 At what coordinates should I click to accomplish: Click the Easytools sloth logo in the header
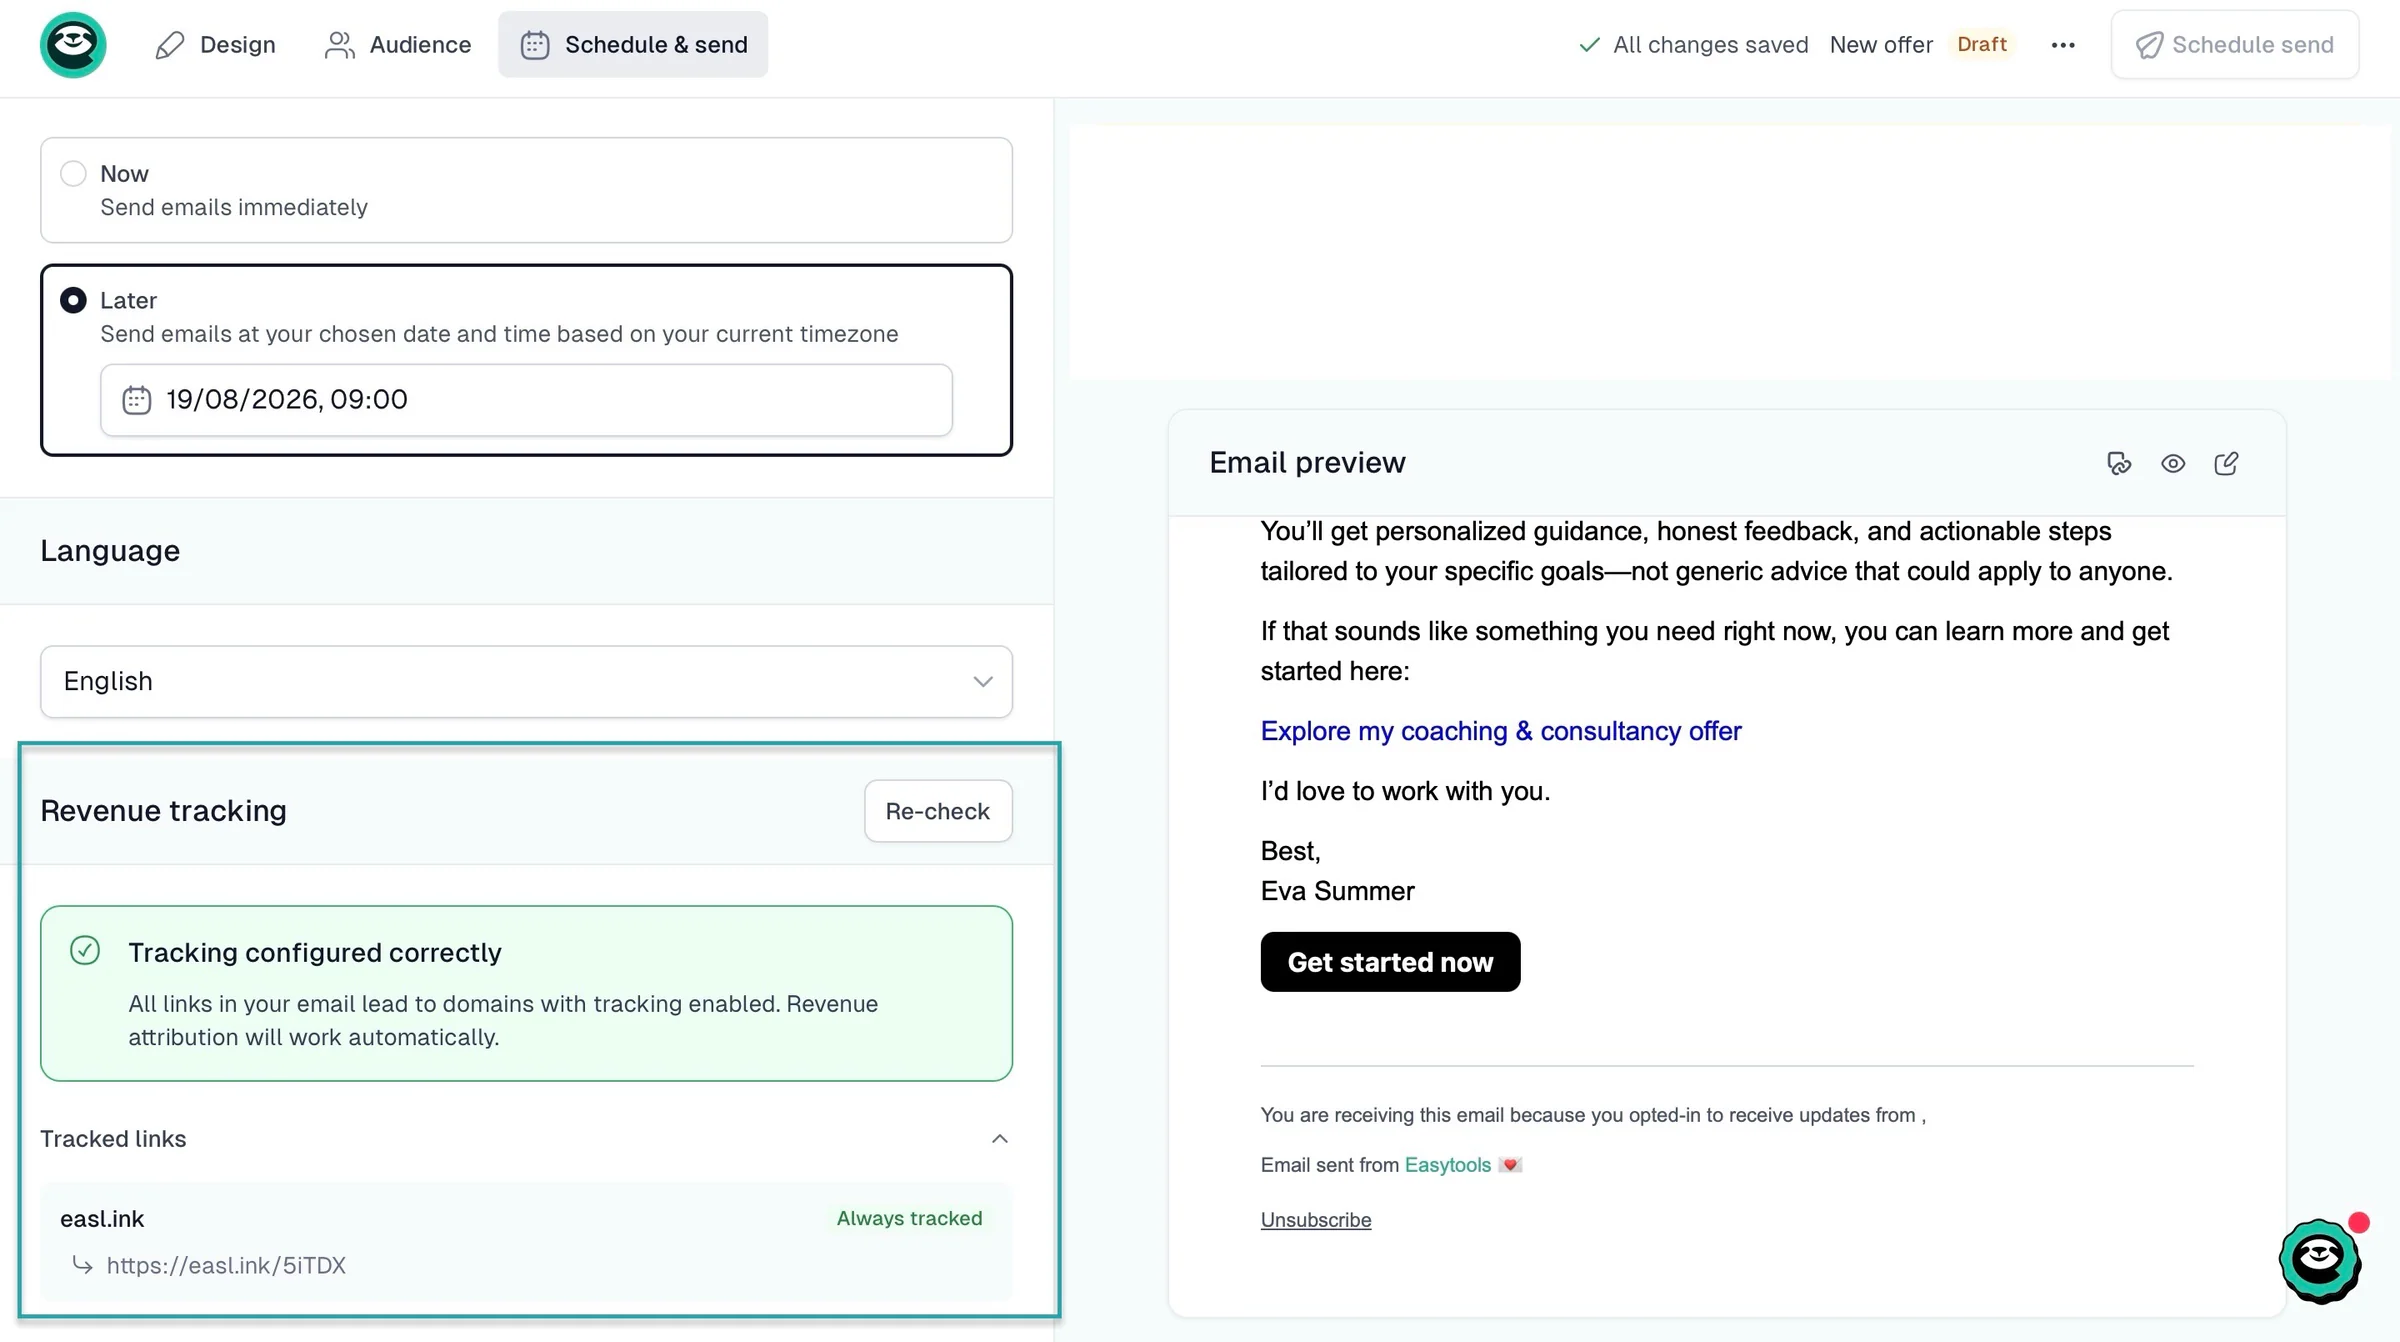[x=73, y=45]
